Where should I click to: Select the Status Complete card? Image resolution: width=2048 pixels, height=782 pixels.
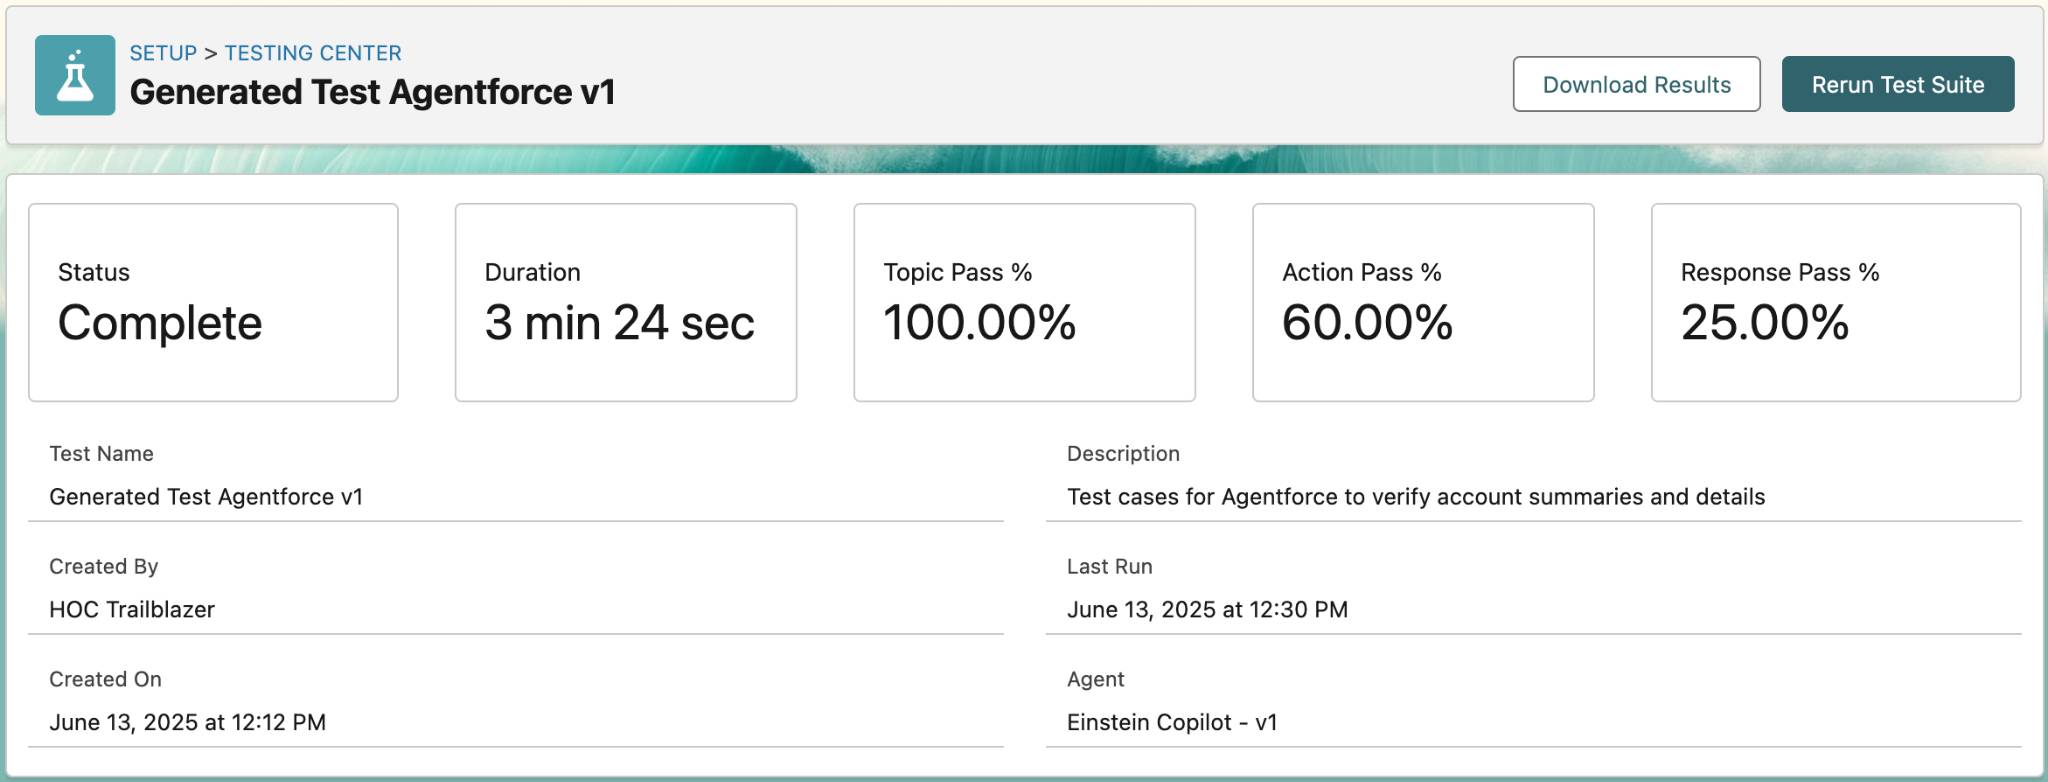[x=213, y=300]
